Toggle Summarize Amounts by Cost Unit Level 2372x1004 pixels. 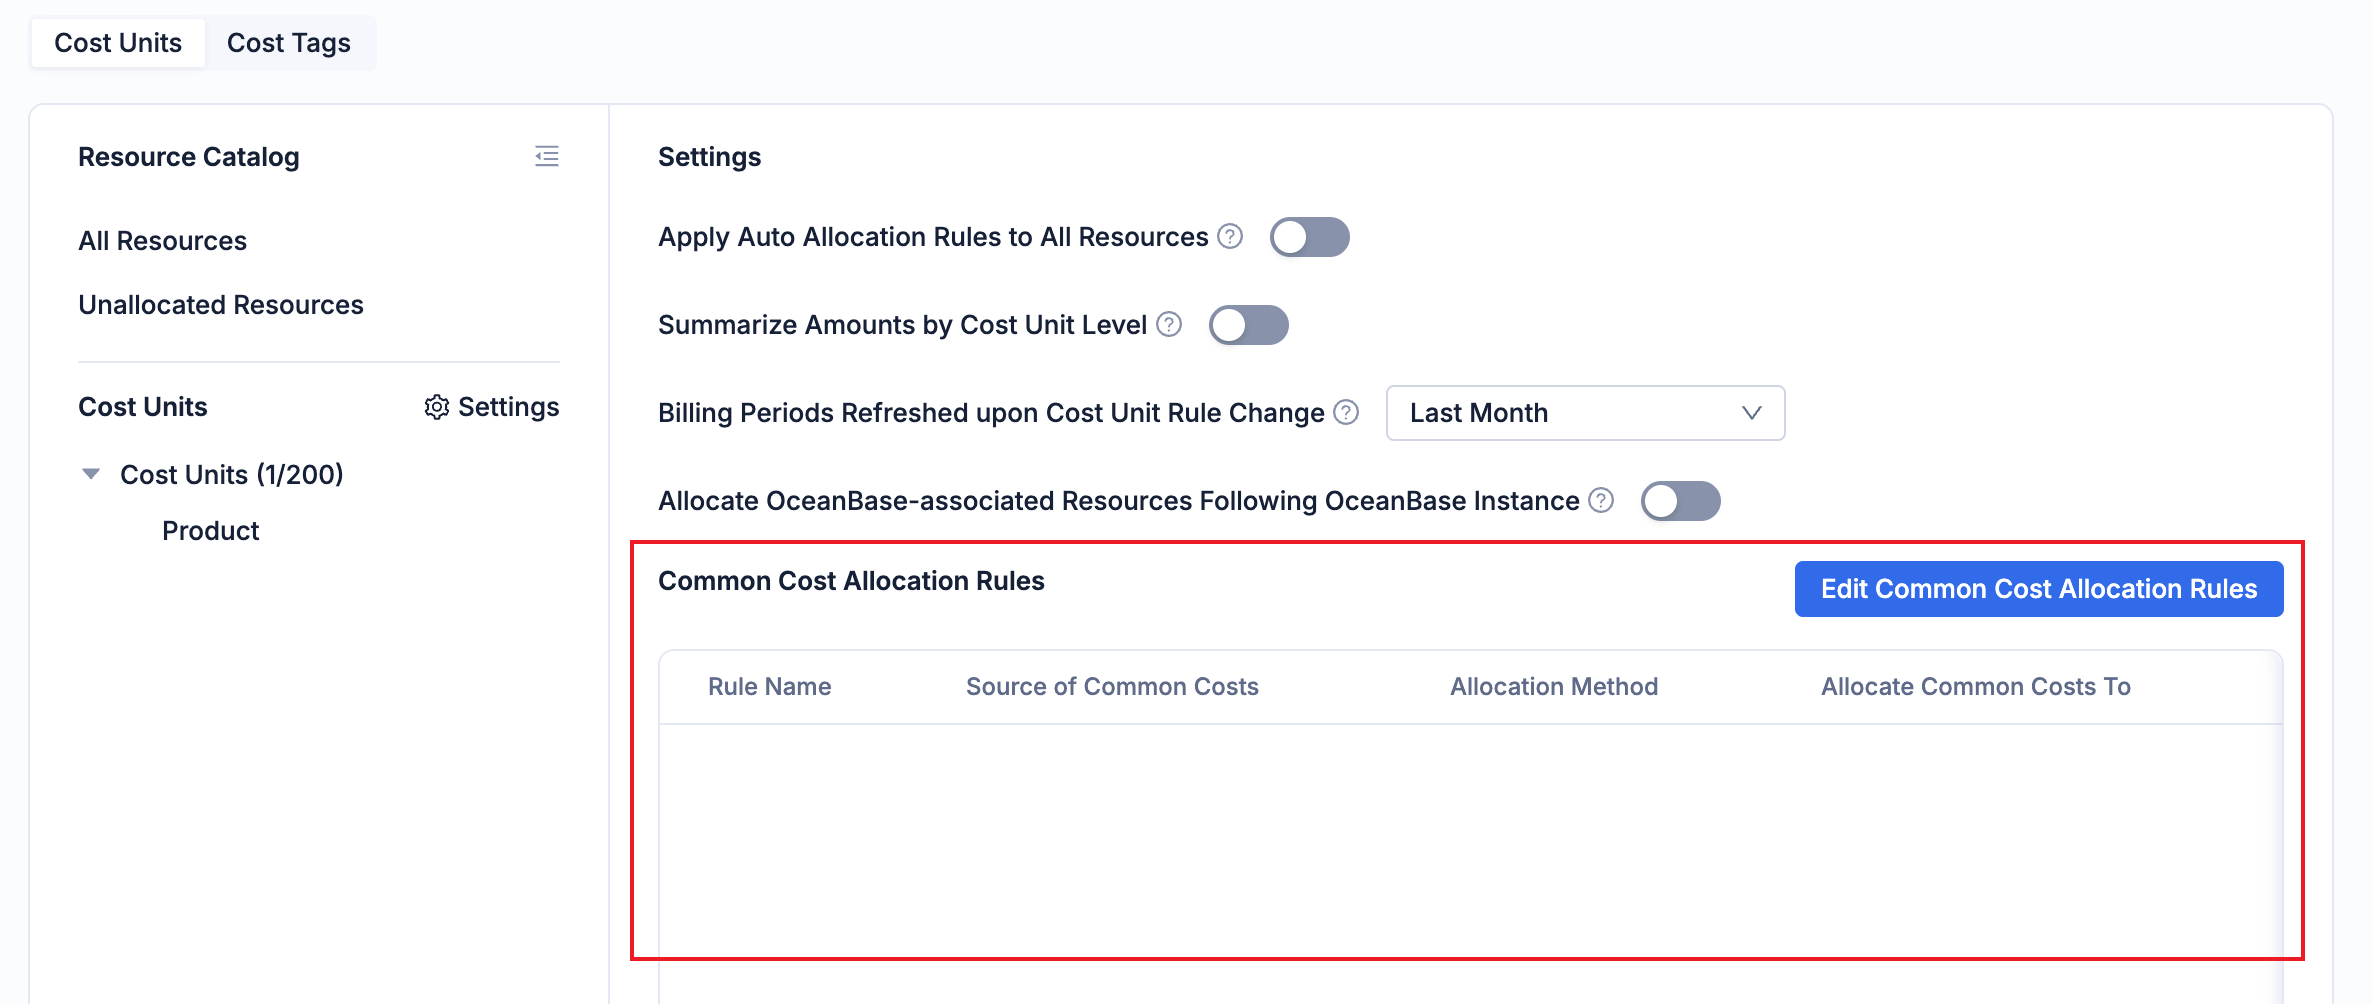tap(1248, 325)
